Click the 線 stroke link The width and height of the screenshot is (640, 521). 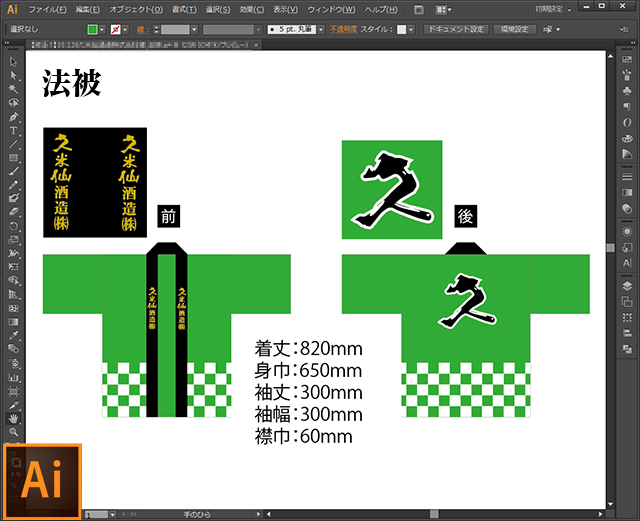click(141, 29)
